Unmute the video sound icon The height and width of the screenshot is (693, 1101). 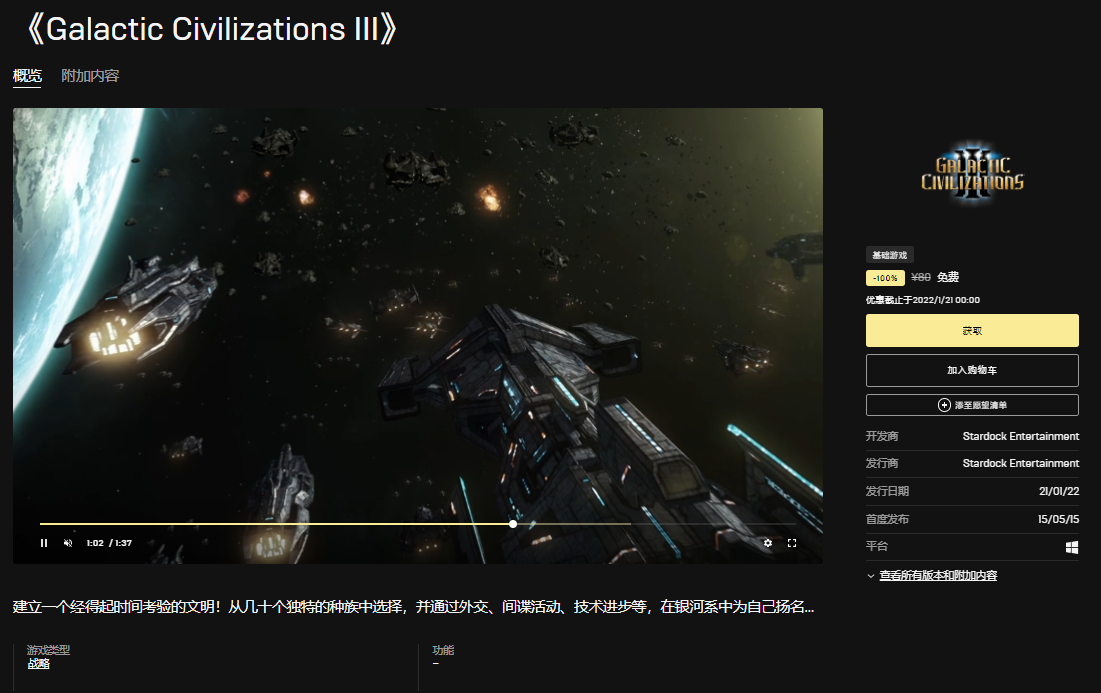(x=68, y=543)
